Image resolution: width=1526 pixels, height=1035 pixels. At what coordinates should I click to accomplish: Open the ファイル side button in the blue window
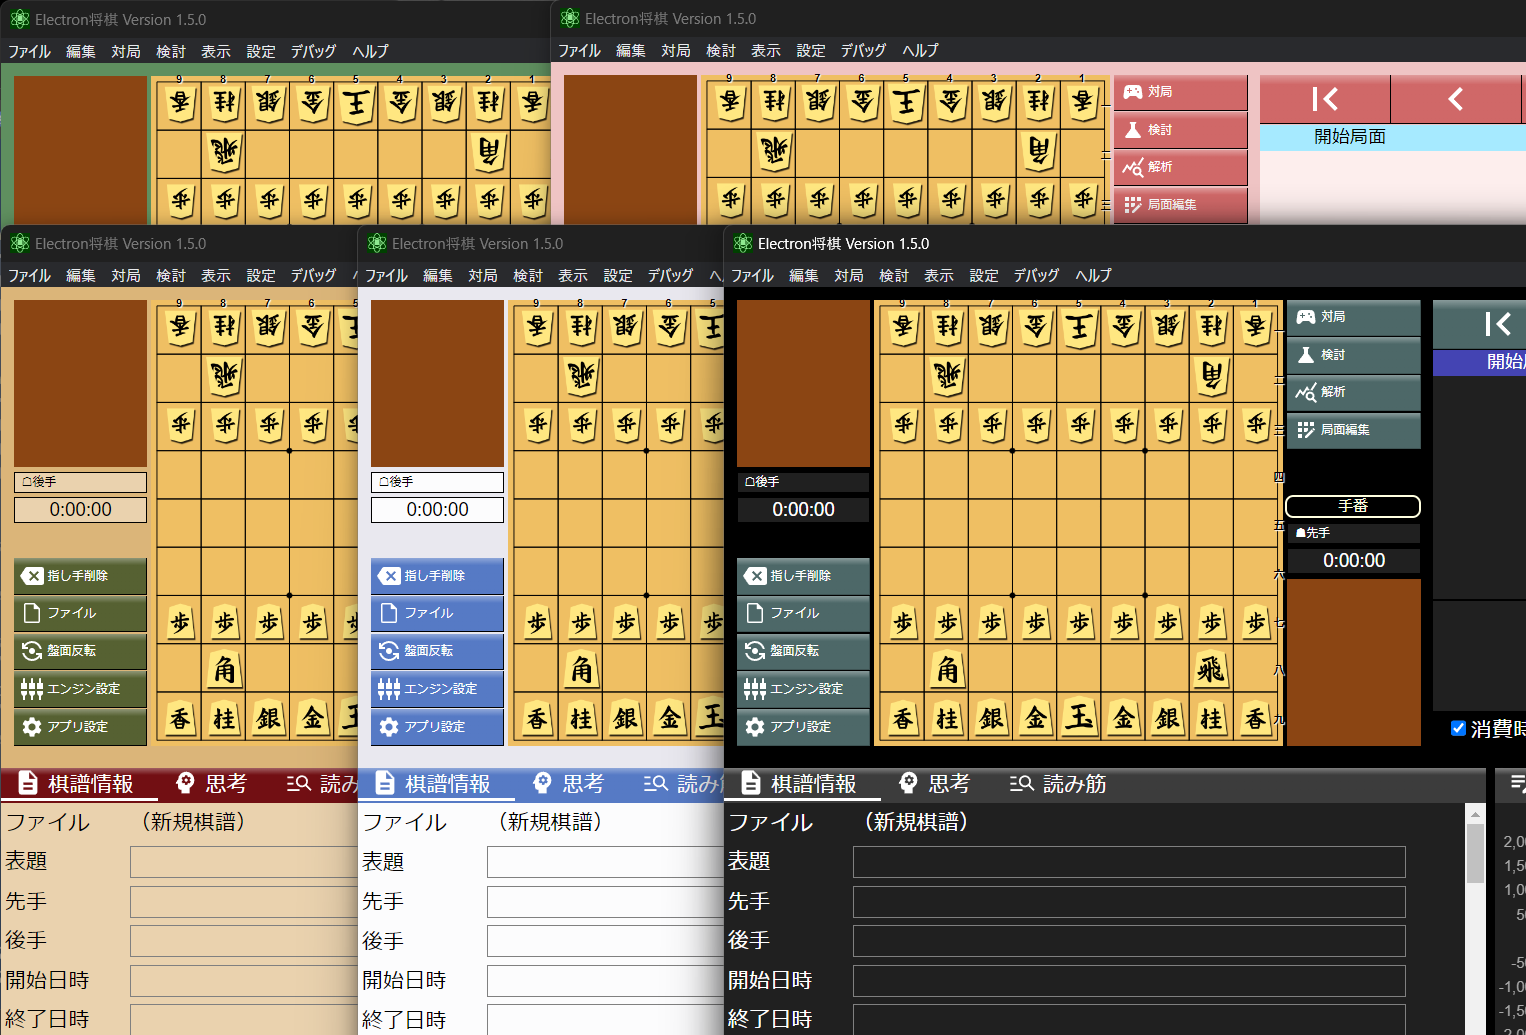coord(437,613)
